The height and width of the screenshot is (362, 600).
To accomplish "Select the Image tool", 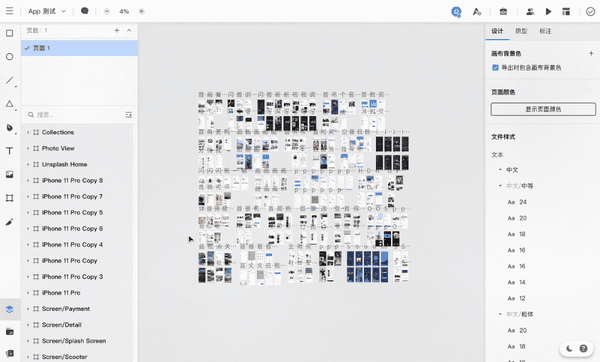I will coord(10,174).
